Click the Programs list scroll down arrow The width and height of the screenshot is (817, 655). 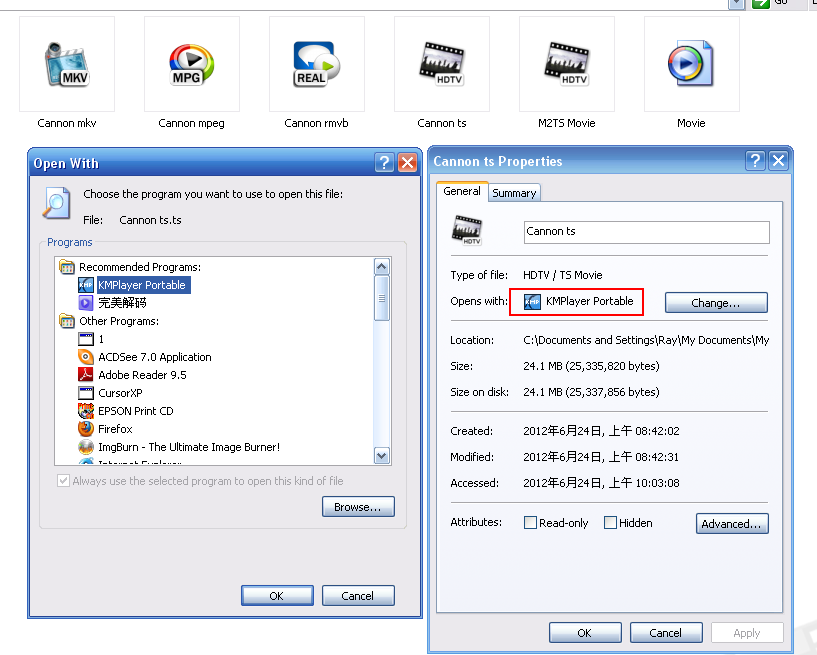[382, 456]
